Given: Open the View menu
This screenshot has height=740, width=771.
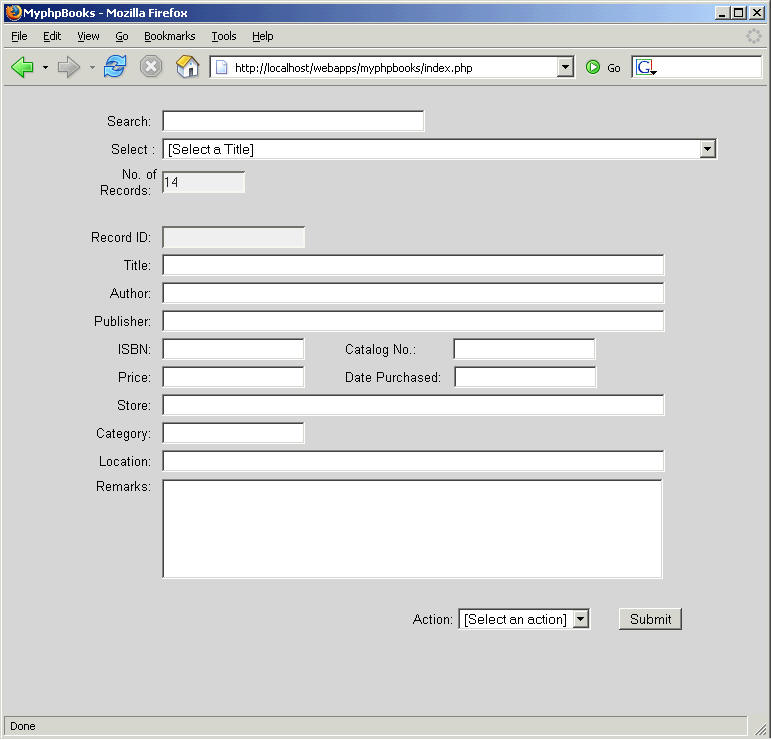Looking at the screenshot, I should coord(88,36).
